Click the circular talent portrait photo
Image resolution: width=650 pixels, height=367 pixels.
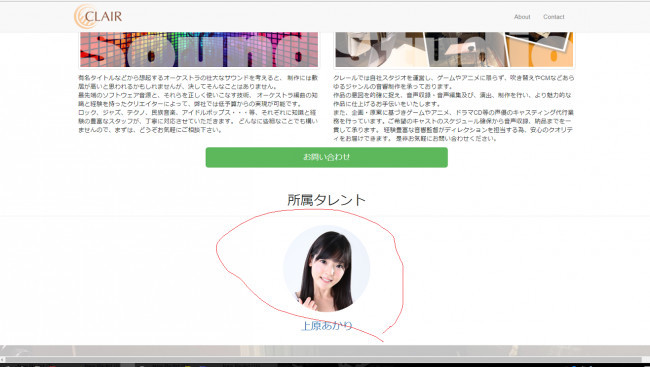click(x=327, y=269)
